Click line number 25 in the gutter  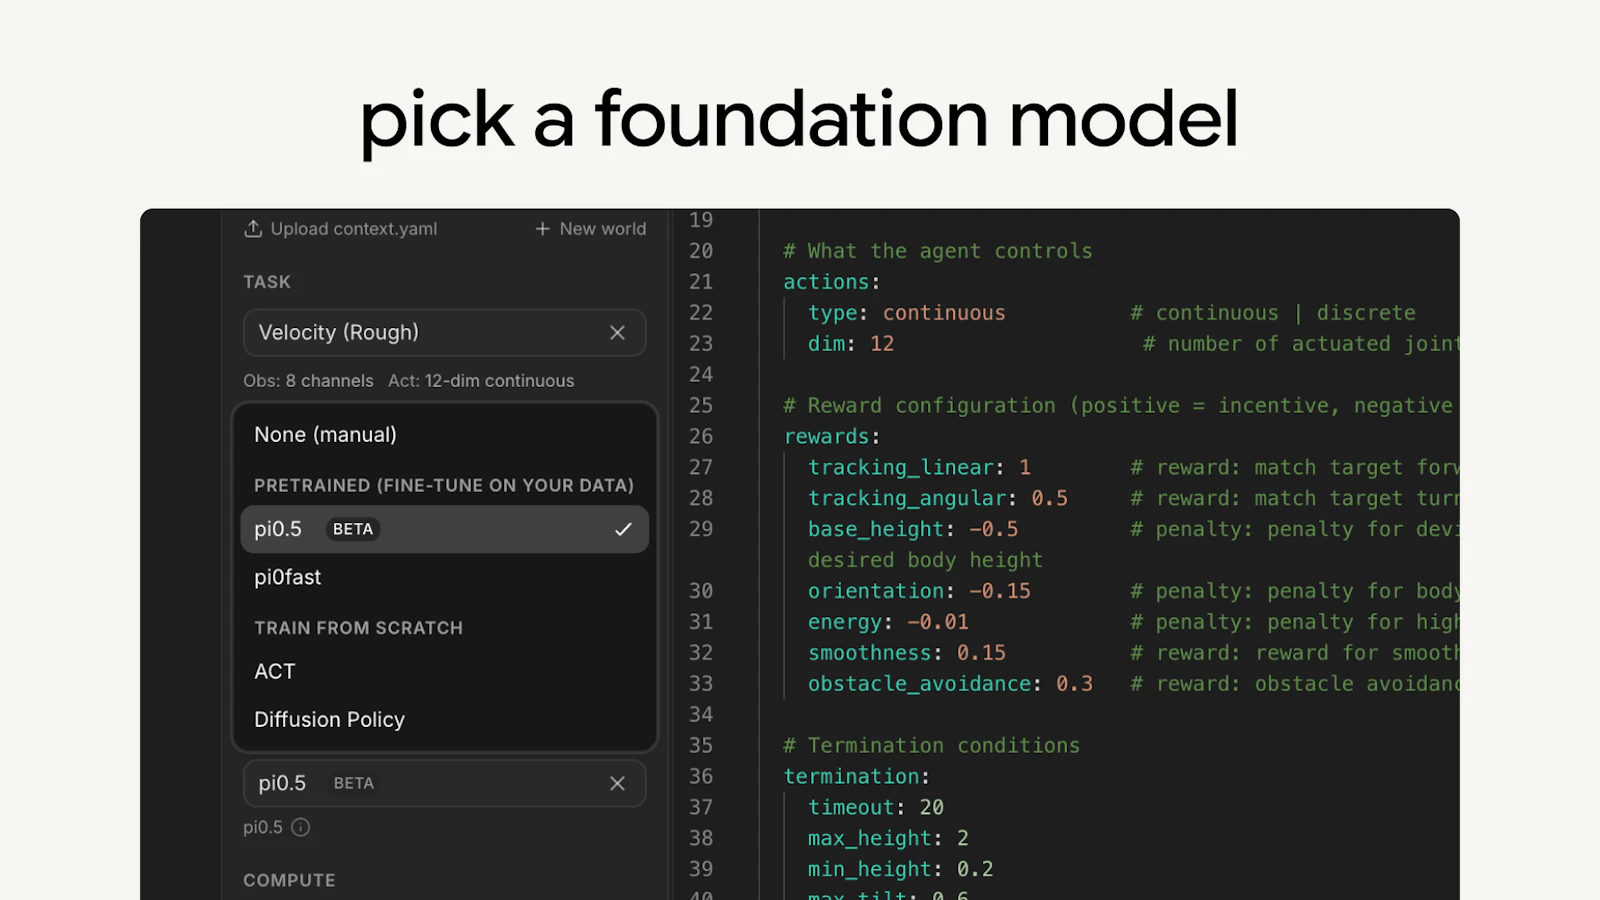point(701,405)
